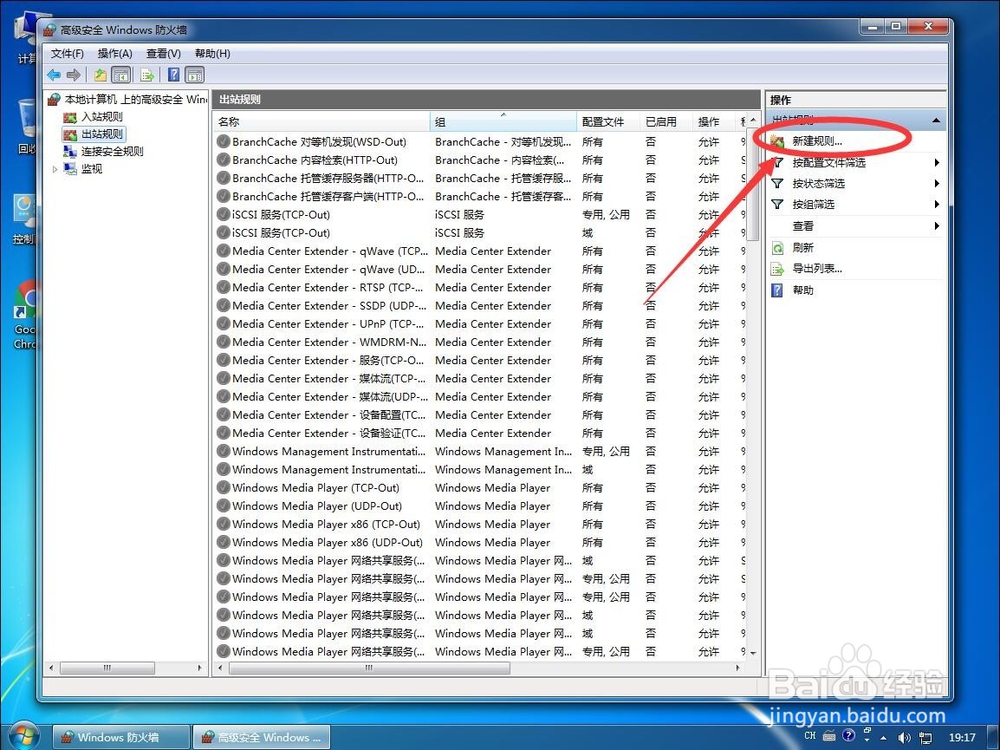
Task: Click the back navigation arrow
Action: coord(54,74)
